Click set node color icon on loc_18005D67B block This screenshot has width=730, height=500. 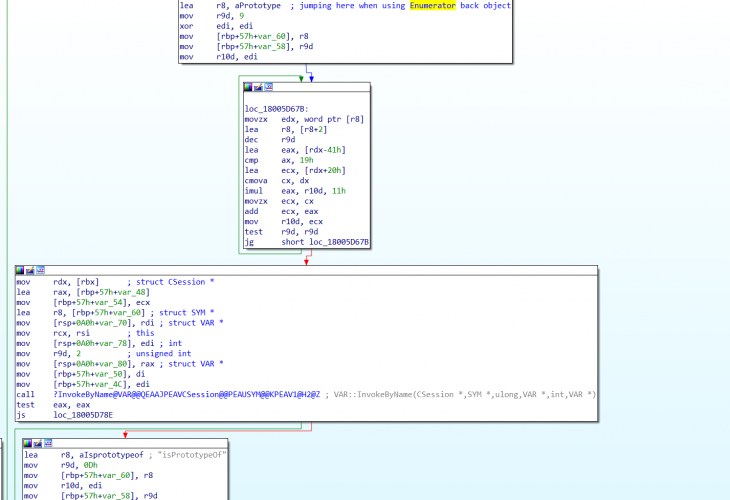247,87
